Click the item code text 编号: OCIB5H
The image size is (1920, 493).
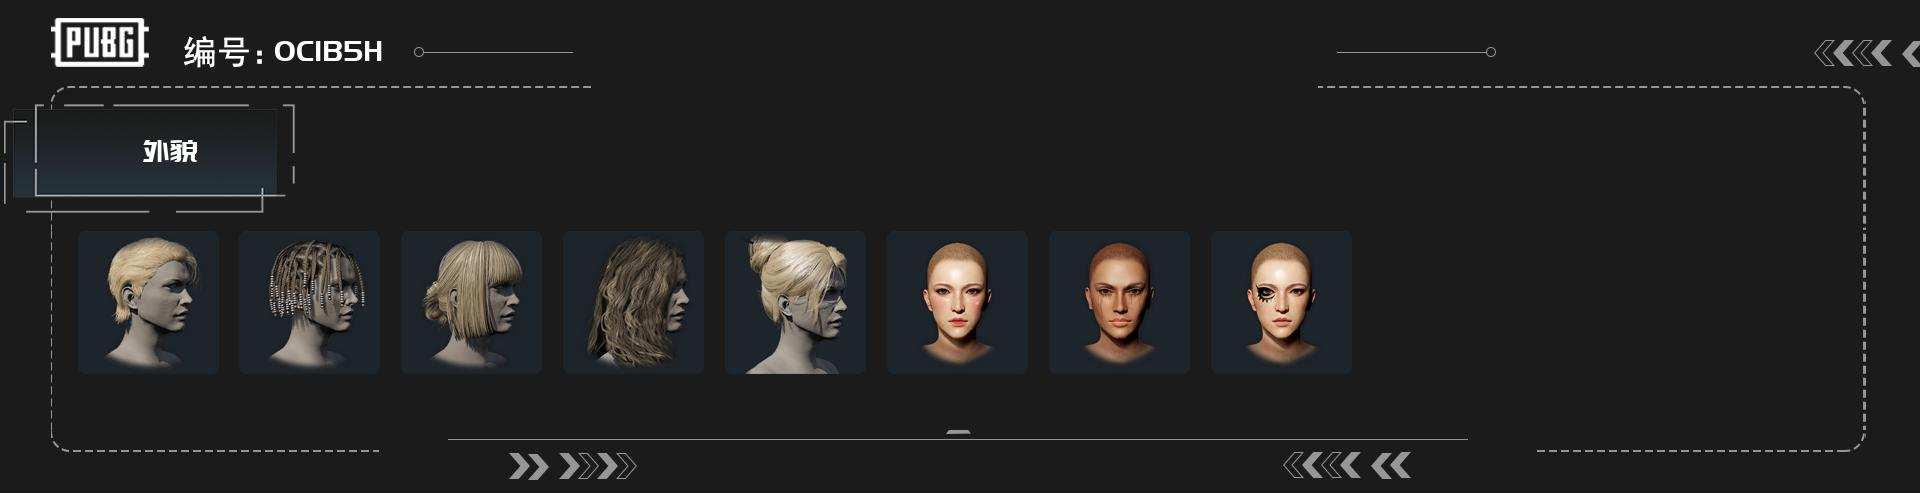(283, 51)
